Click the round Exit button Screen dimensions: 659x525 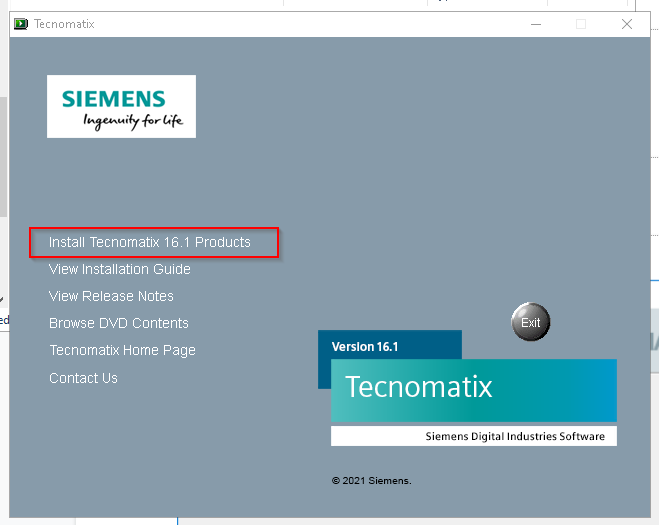531,322
